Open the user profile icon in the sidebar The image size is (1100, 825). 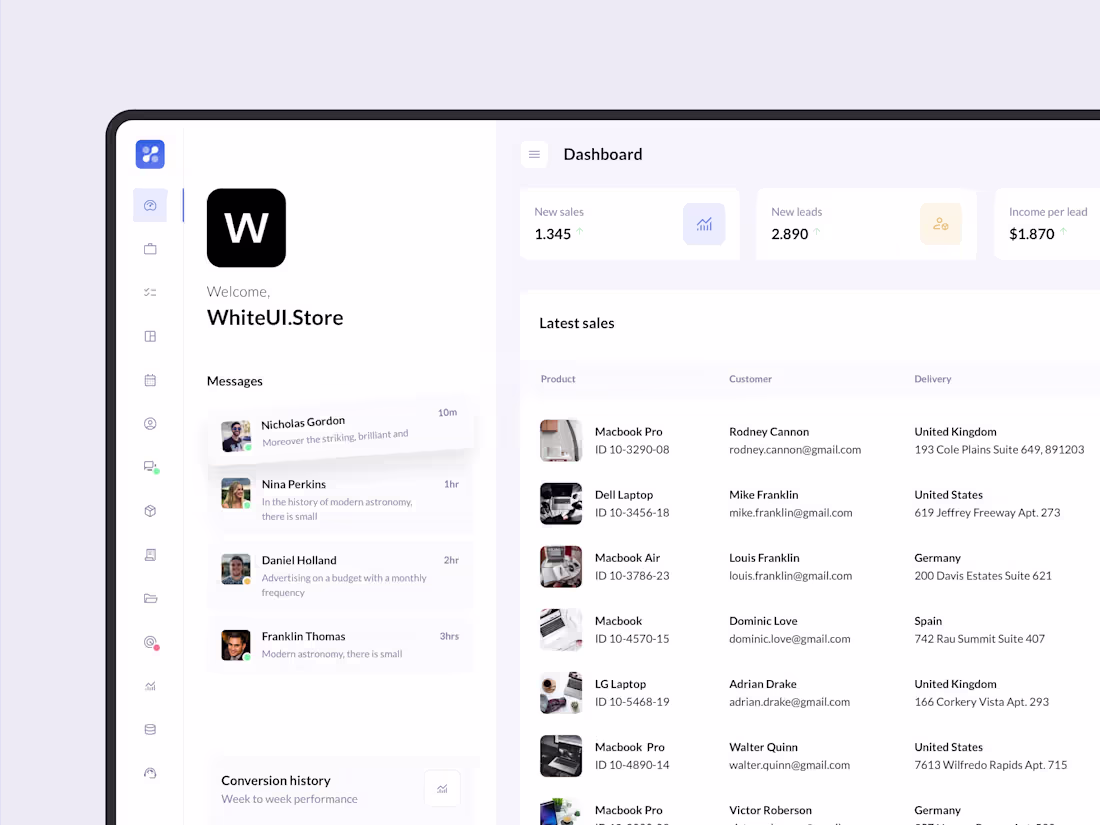point(150,423)
